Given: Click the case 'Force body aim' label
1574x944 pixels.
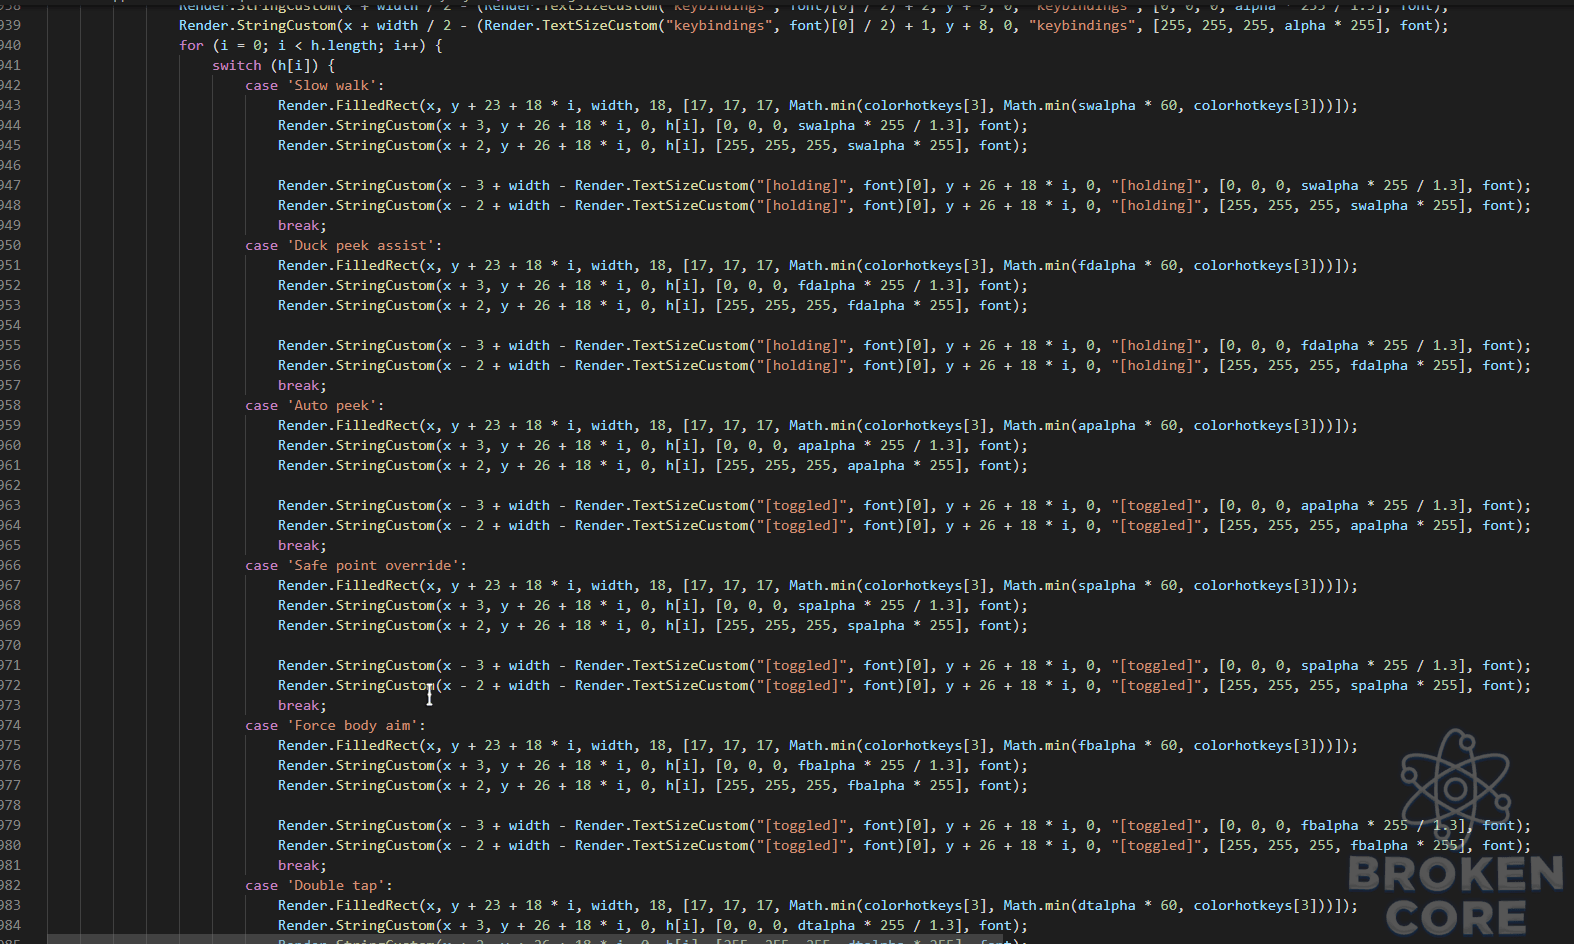Looking at the screenshot, I should (x=335, y=726).
